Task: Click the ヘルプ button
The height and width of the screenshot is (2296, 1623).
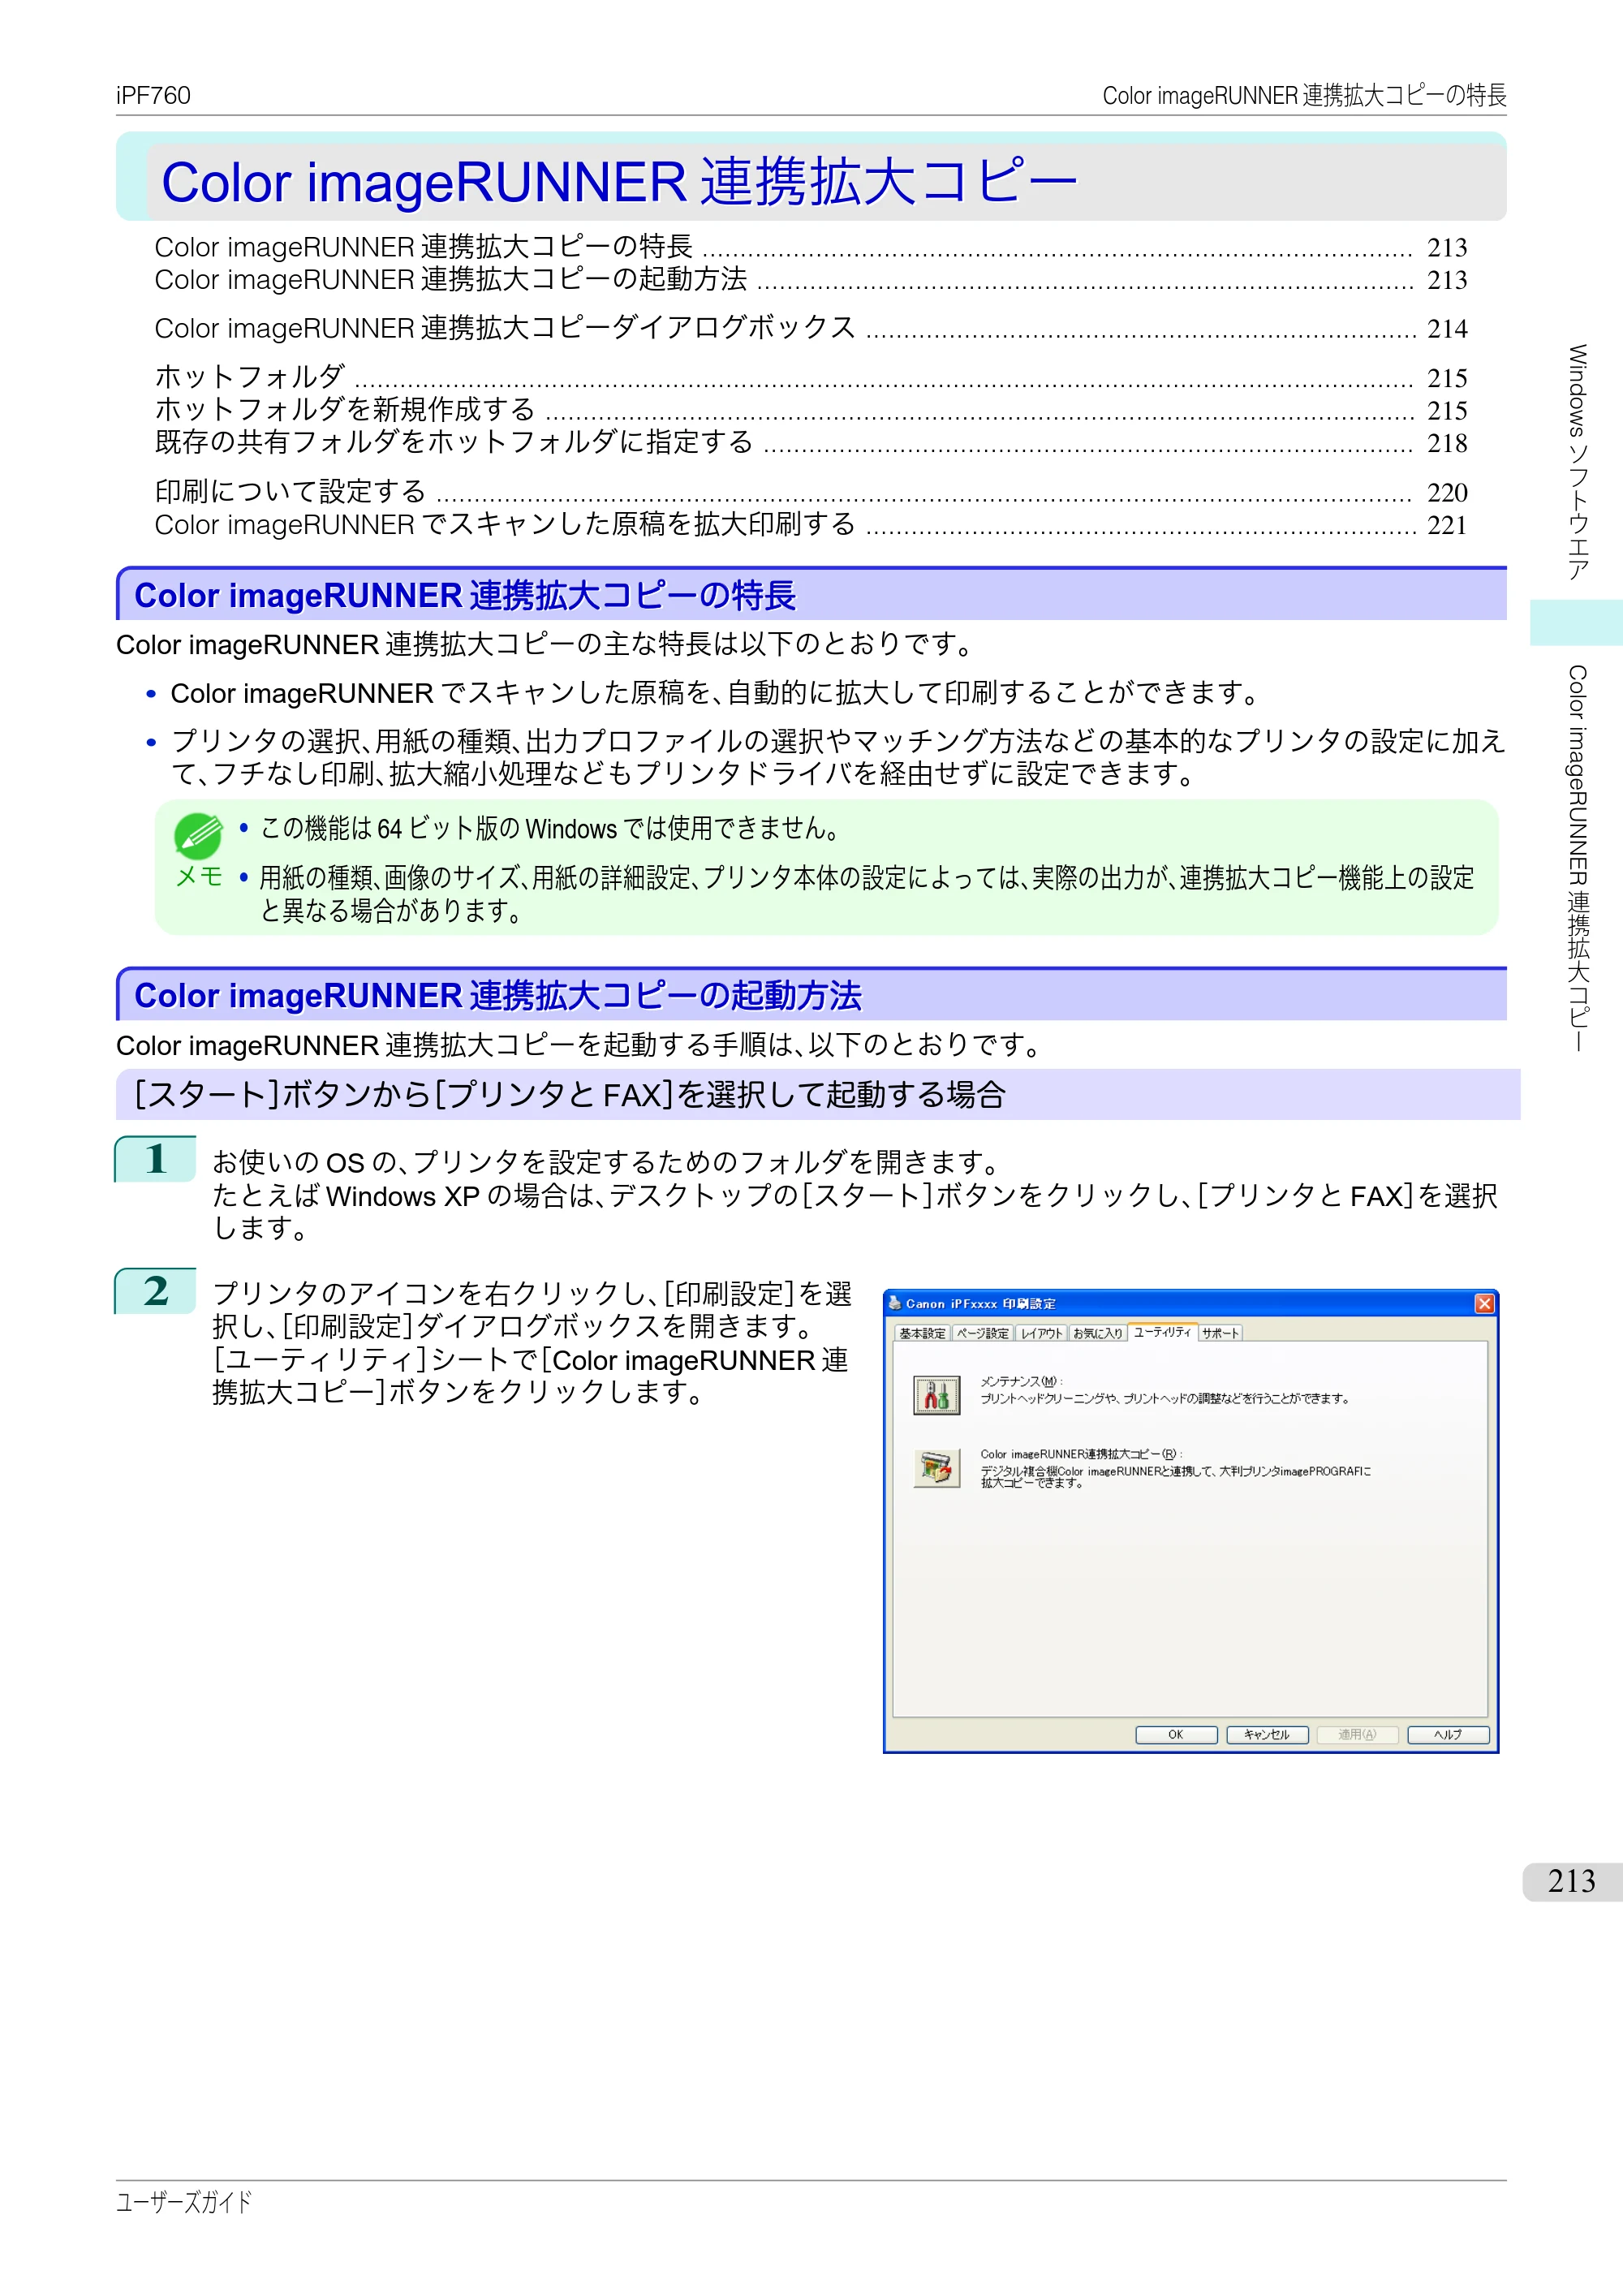Action: click(1448, 1735)
